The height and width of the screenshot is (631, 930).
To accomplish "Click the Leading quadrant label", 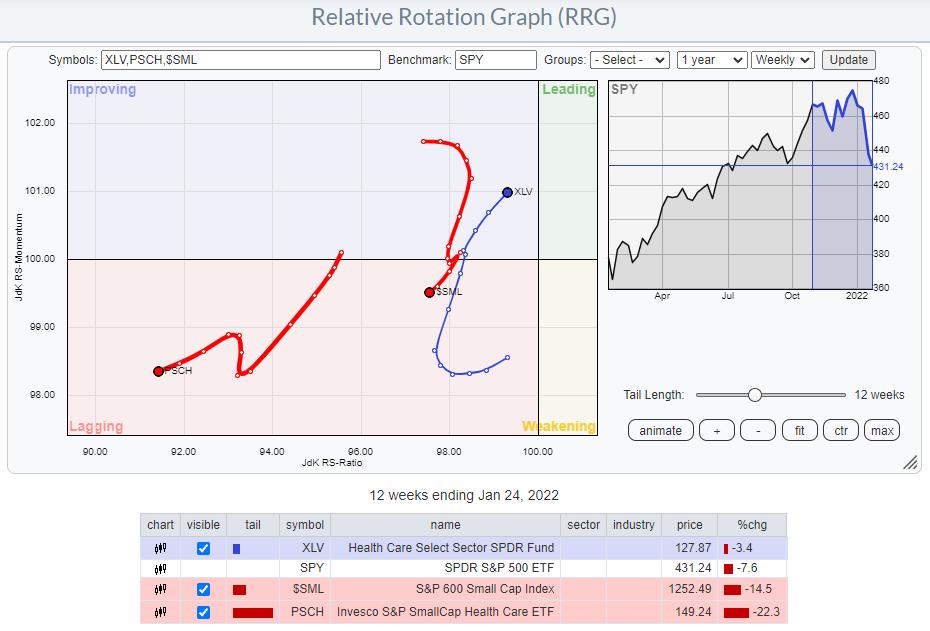I will (569, 90).
